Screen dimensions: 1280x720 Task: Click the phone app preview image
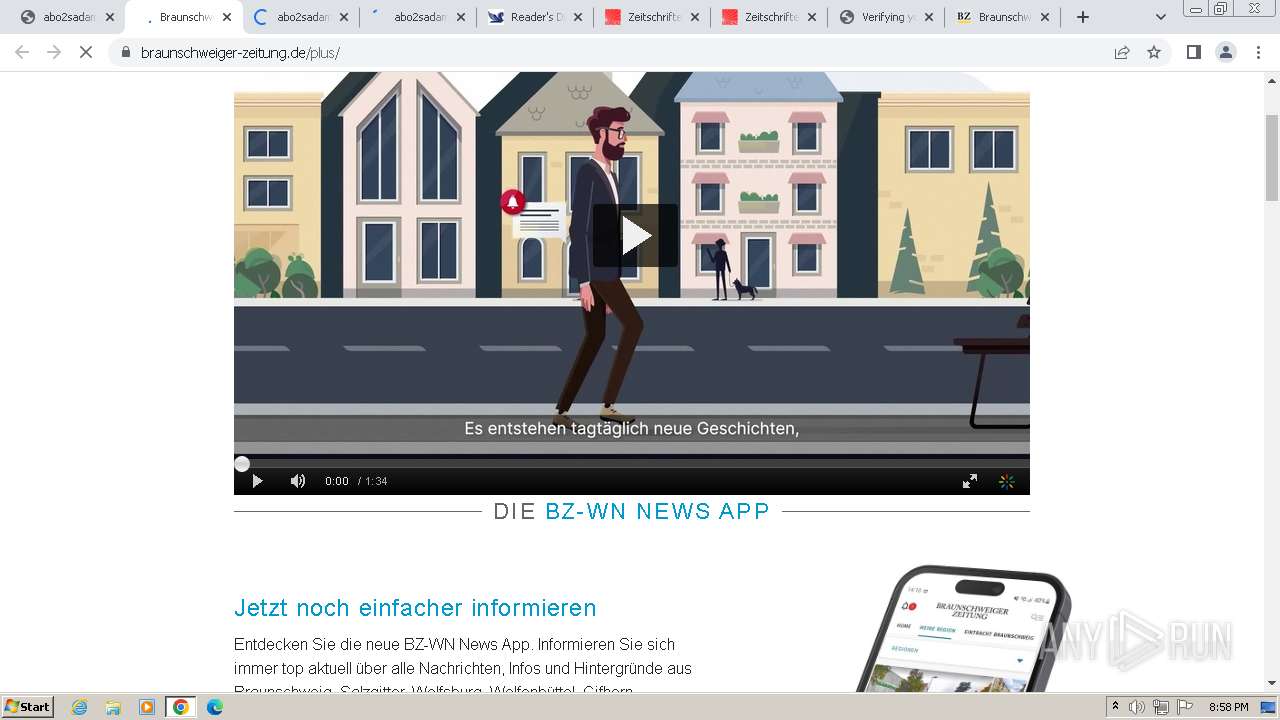(x=965, y=630)
